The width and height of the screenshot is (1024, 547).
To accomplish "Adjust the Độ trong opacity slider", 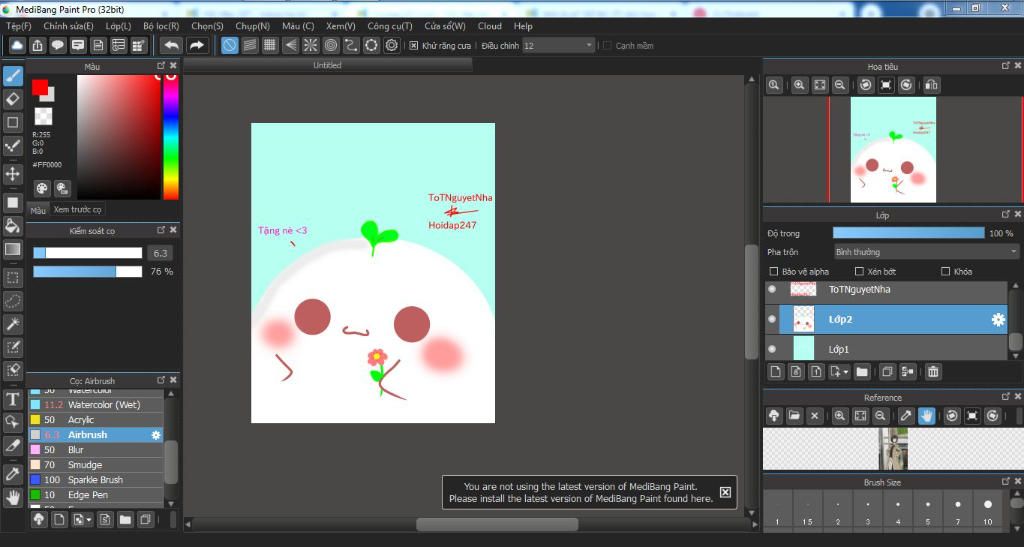I will [x=908, y=233].
